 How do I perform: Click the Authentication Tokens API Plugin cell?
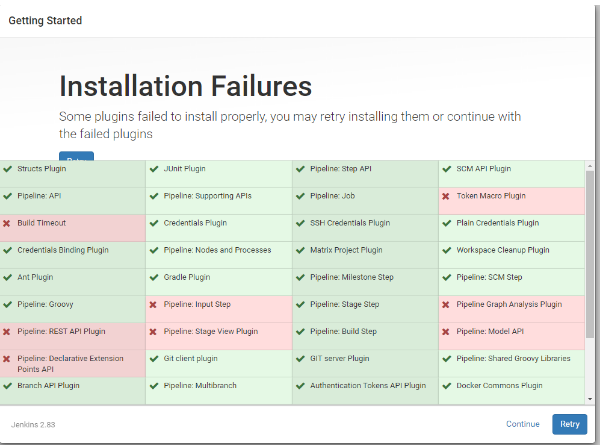click(367, 385)
